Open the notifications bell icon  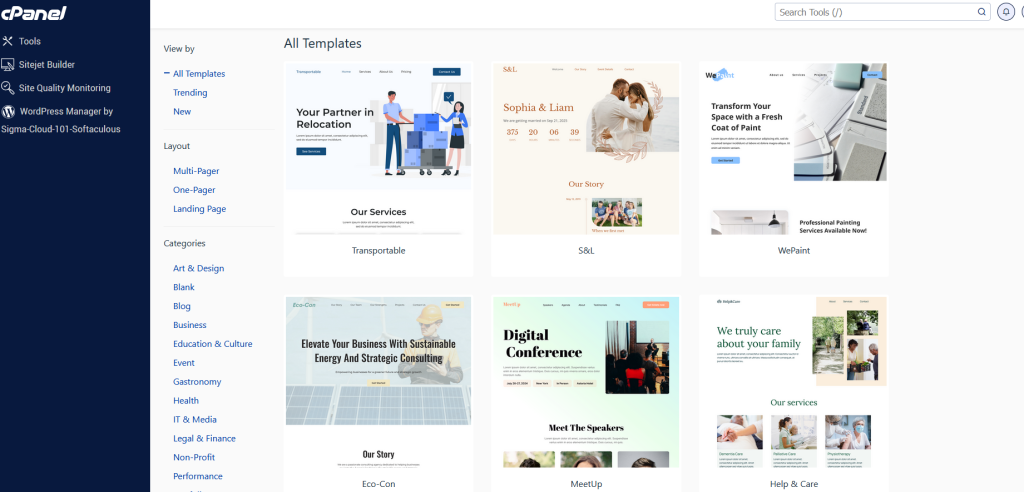[1007, 12]
